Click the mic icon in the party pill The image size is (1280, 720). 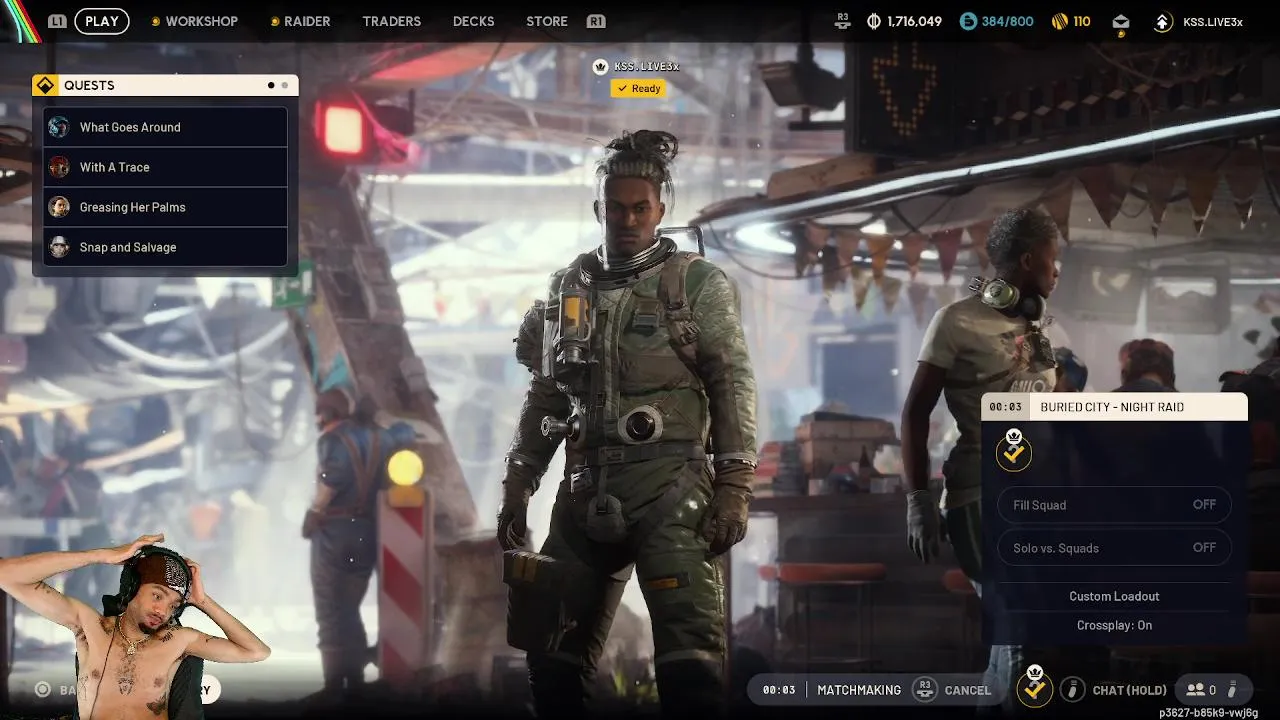coord(1233,689)
